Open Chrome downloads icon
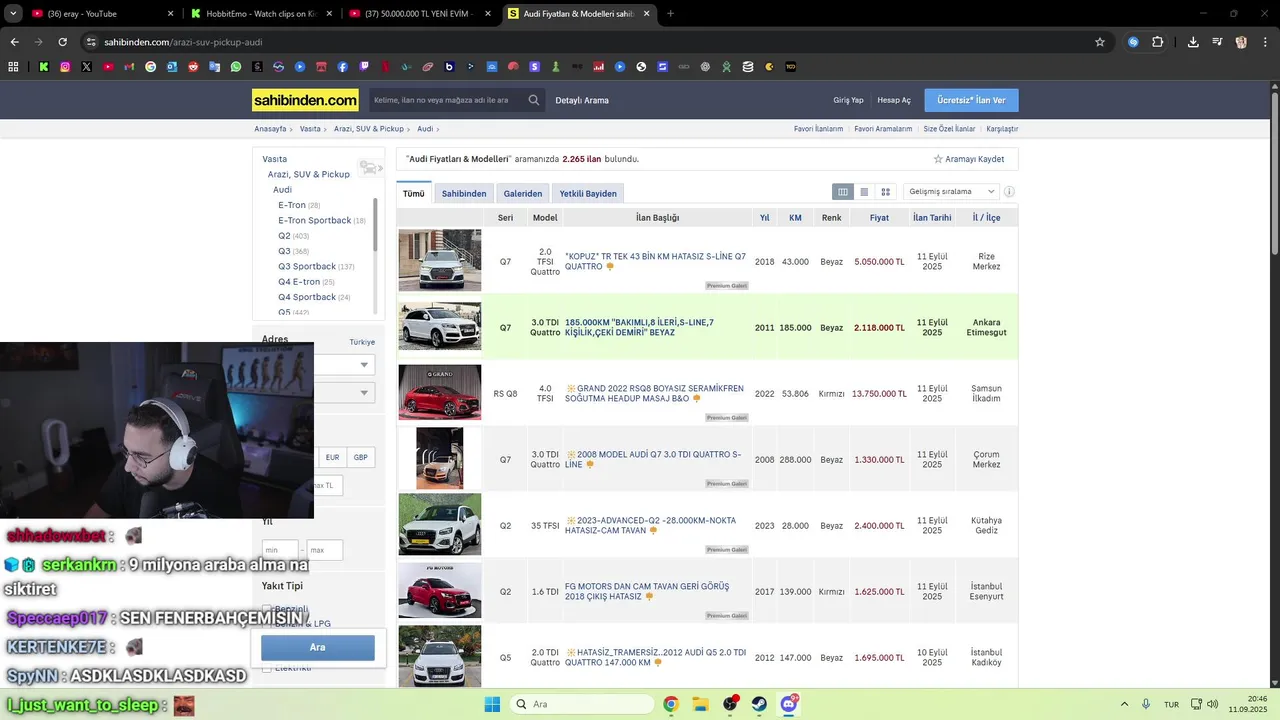The height and width of the screenshot is (720, 1280). [x=1193, y=42]
